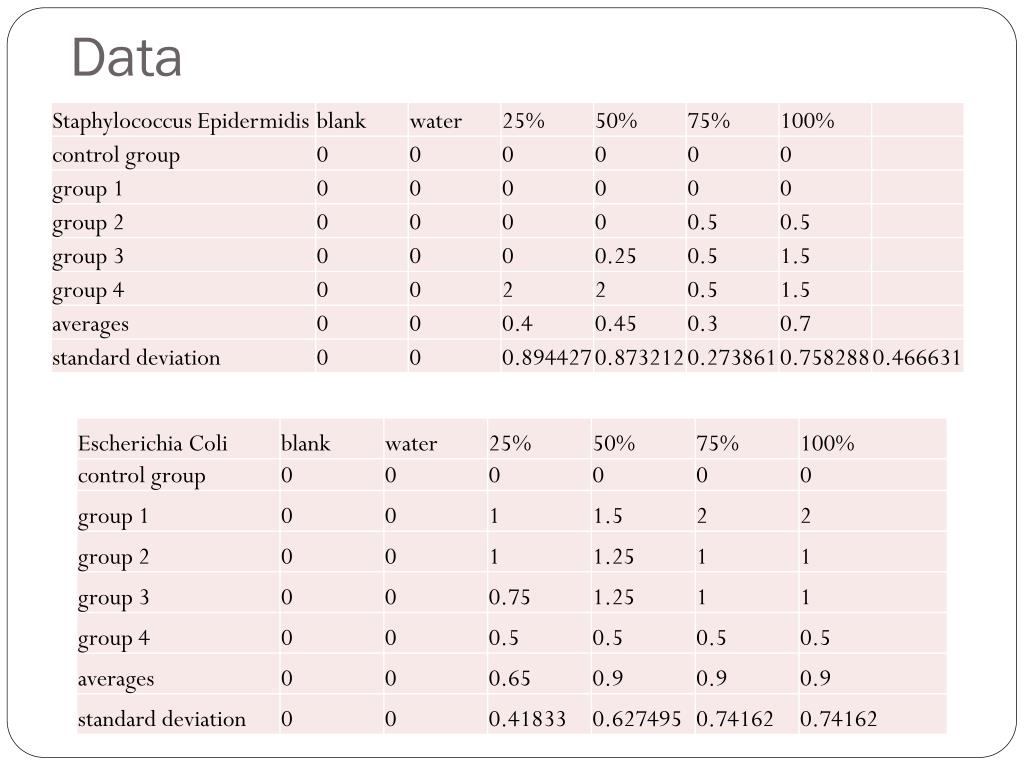Screen dimensions: 1024x768
Task: Click the 0.894427 standard deviation cell
Action: [x=547, y=358]
